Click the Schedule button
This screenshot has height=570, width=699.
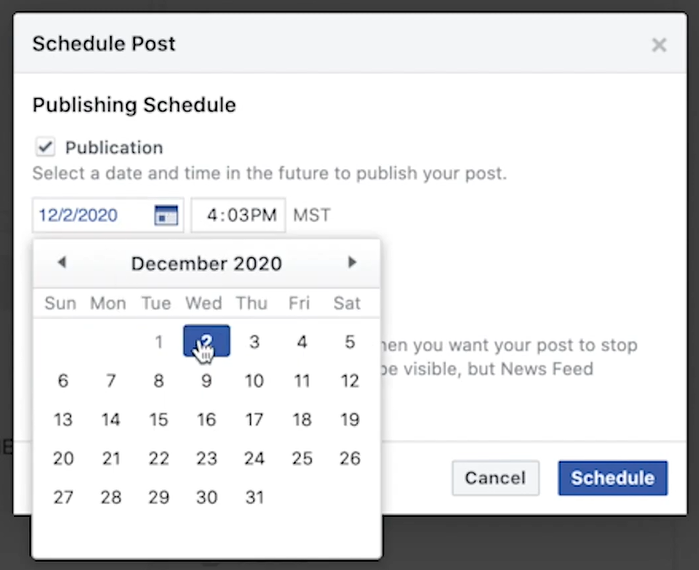613,478
